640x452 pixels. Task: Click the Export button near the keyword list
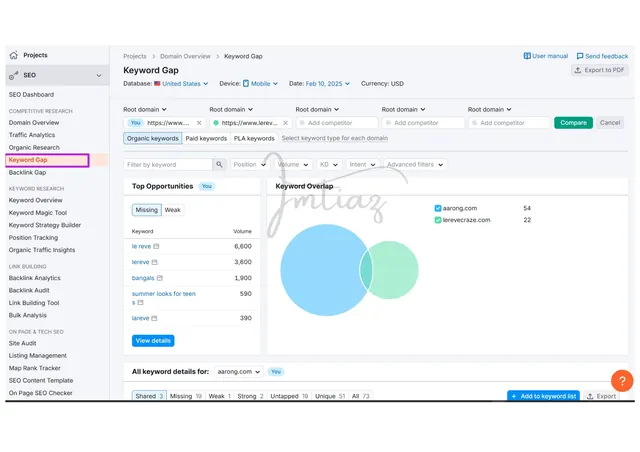602,396
